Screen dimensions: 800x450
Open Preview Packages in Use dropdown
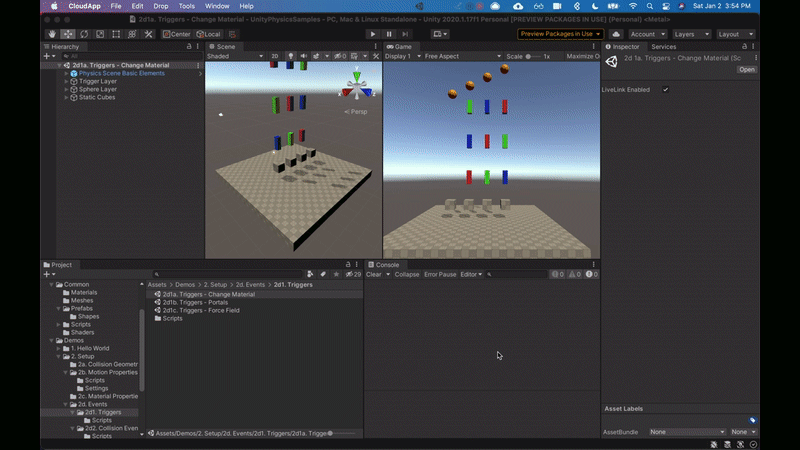[x=560, y=34]
